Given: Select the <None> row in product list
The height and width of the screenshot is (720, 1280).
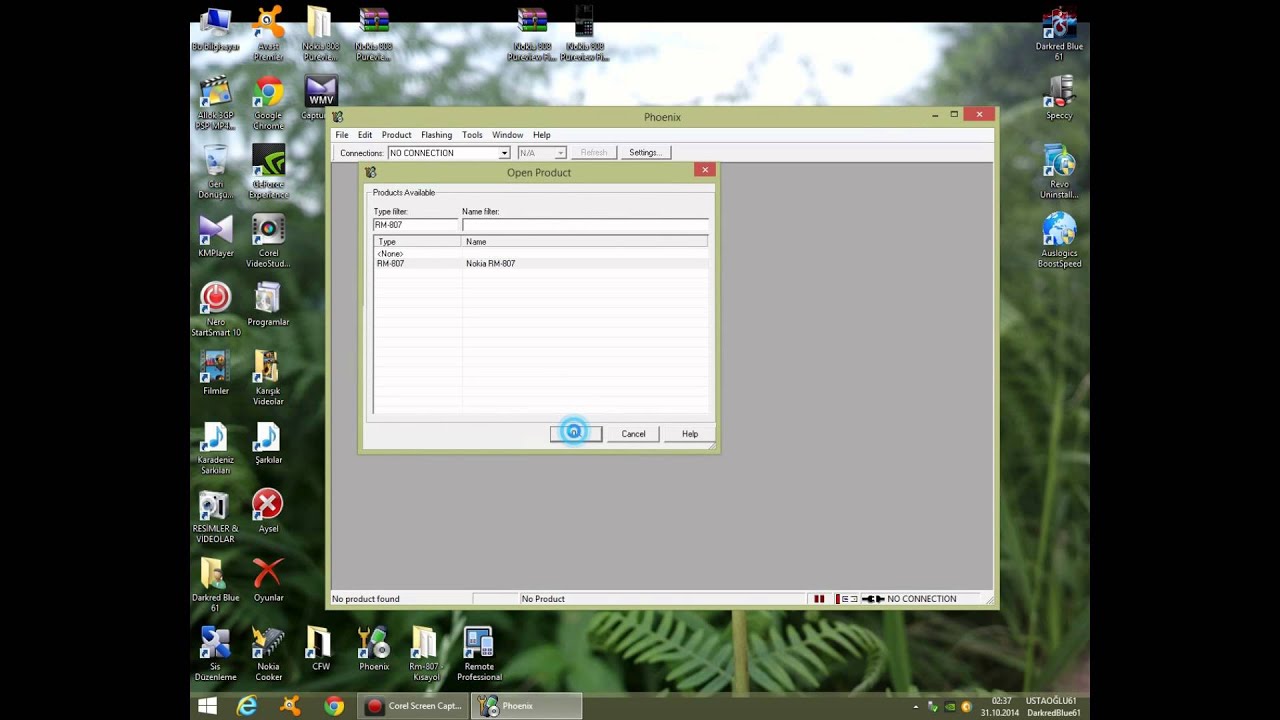Looking at the screenshot, I should (x=541, y=254).
